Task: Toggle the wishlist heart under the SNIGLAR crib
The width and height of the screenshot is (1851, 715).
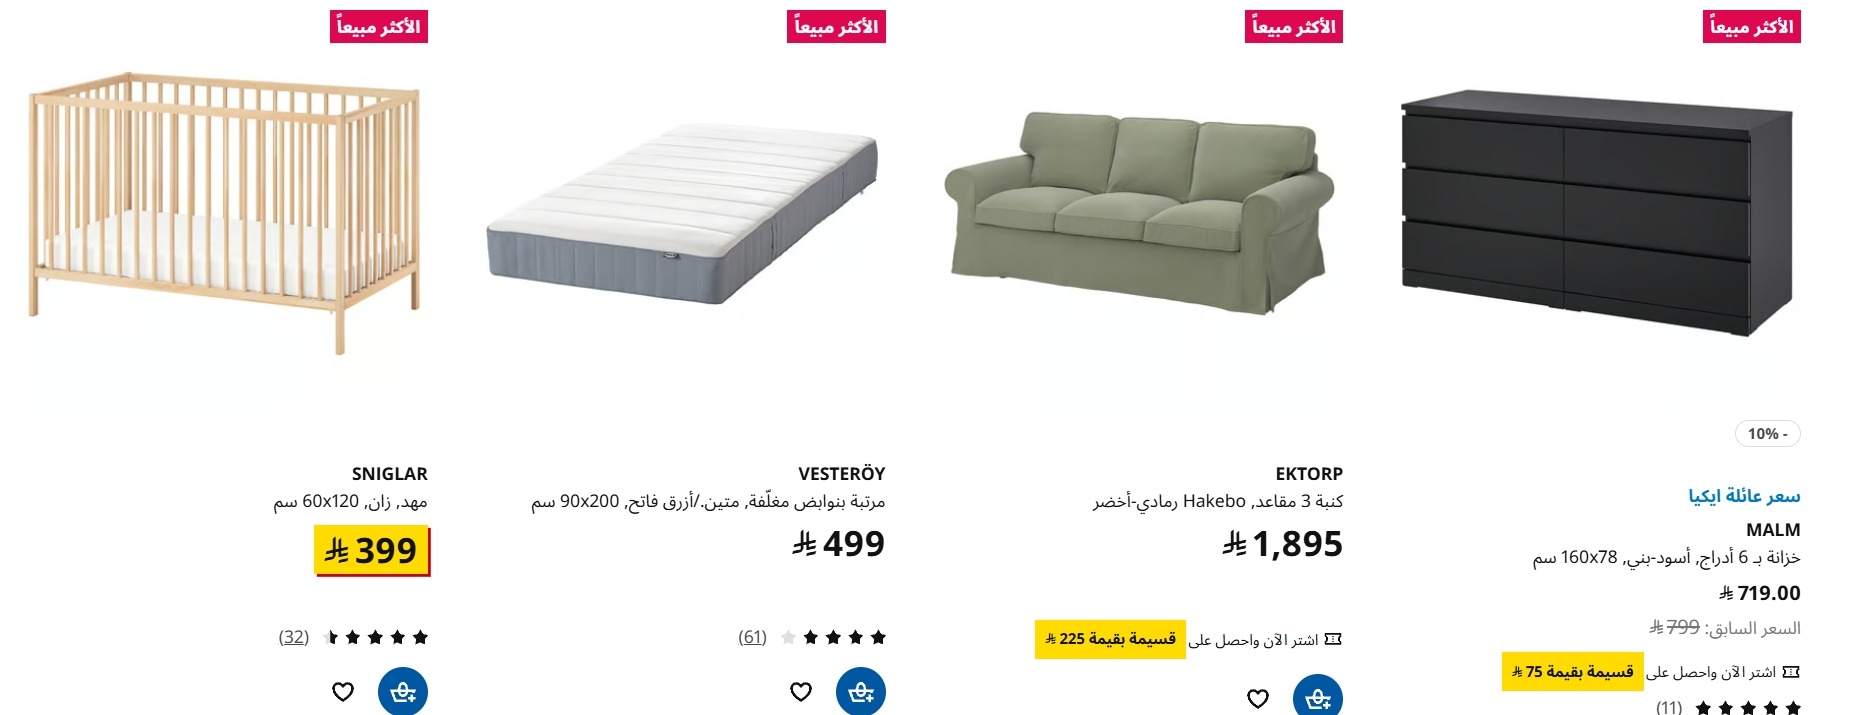Action: coord(343,690)
